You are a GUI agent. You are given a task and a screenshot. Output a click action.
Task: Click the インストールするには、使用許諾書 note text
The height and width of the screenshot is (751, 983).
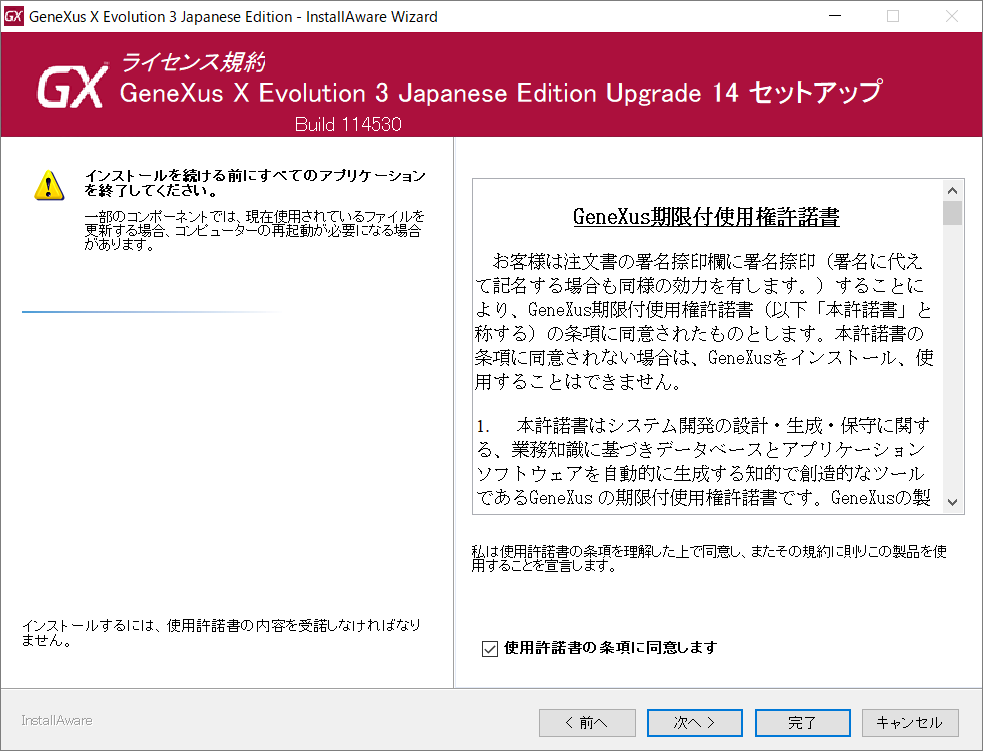coord(221,633)
